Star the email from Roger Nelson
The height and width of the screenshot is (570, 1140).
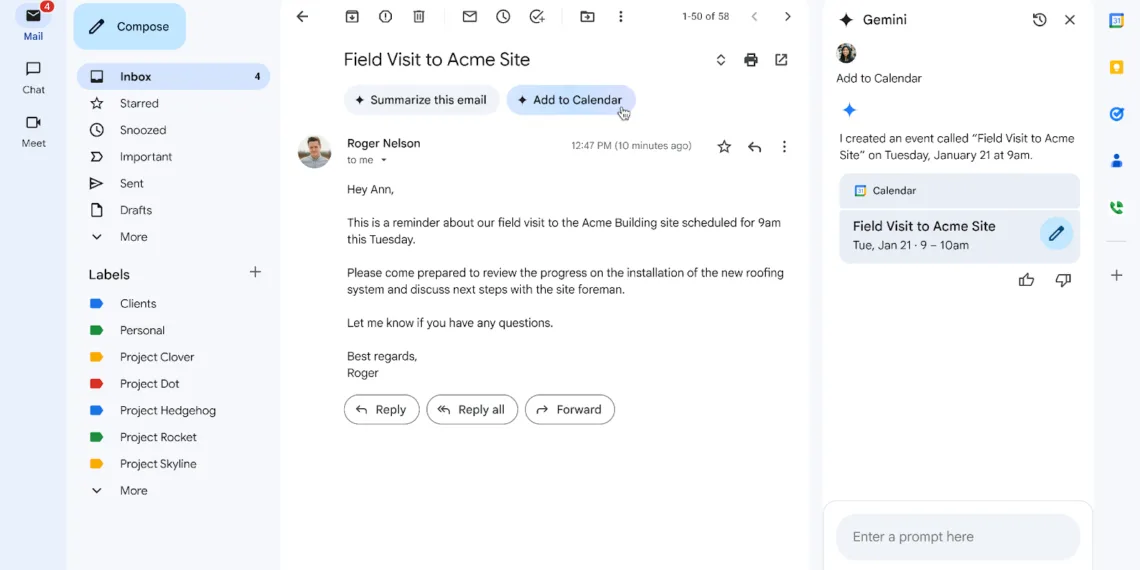[724, 147]
